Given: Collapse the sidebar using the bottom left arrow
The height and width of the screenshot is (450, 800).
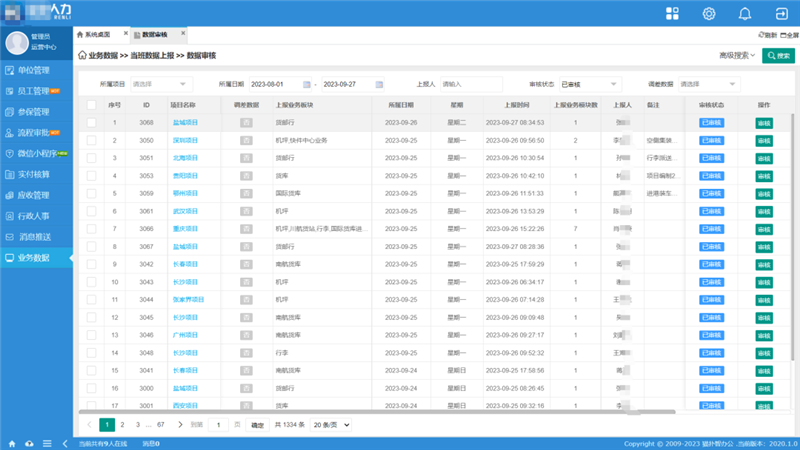Looking at the screenshot, I should pos(66,443).
